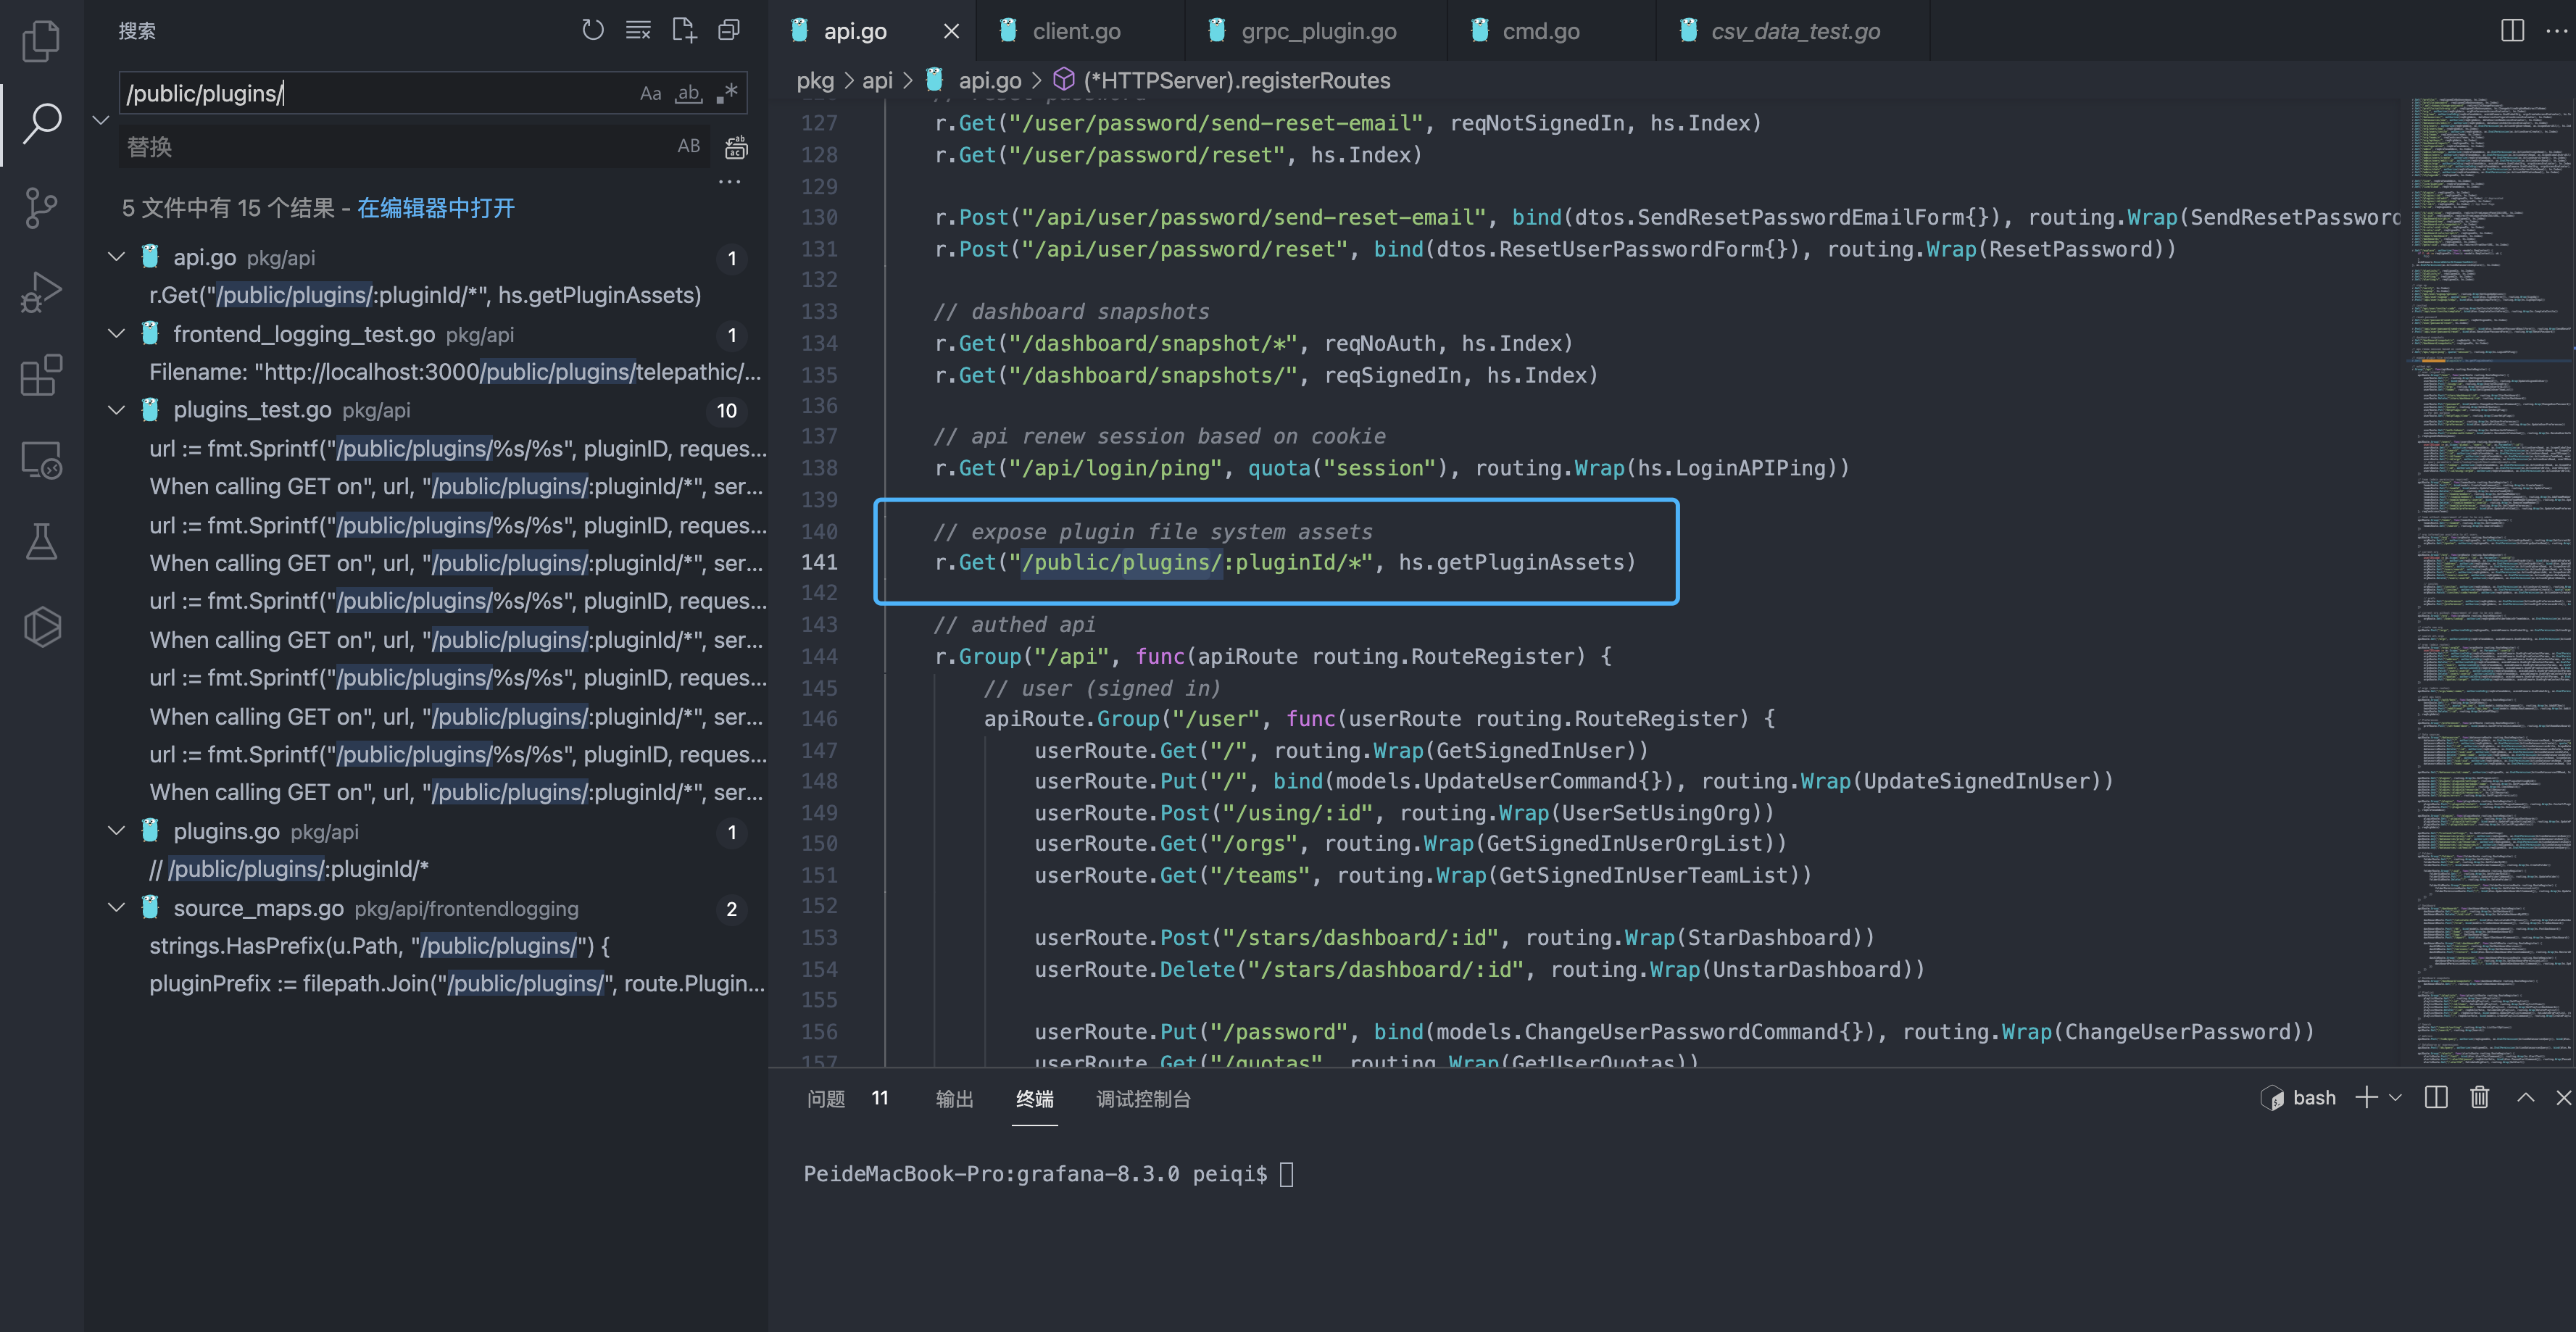Collapse the api.go search results group

coord(115,256)
